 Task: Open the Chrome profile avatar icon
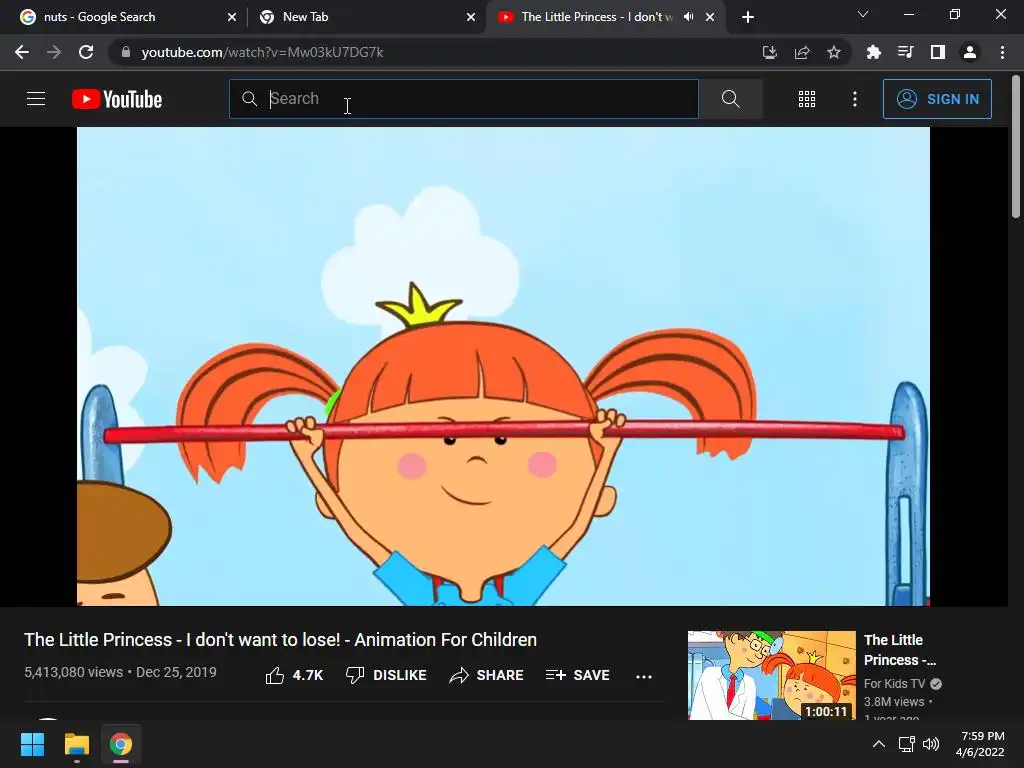[970, 52]
